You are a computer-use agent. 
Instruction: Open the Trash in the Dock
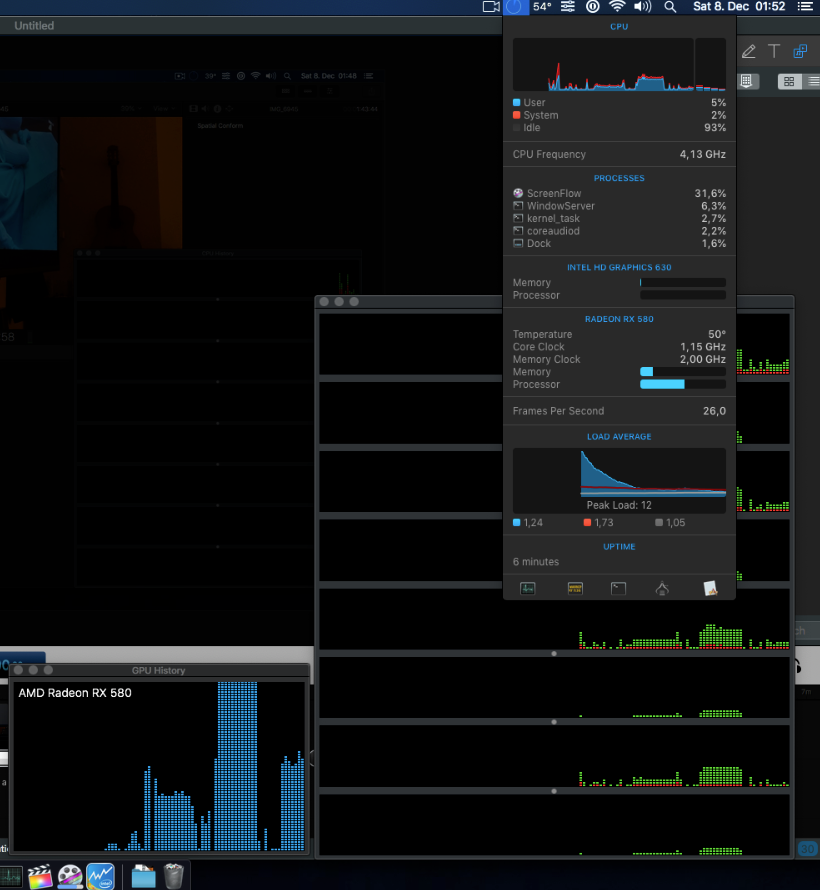click(174, 877)
